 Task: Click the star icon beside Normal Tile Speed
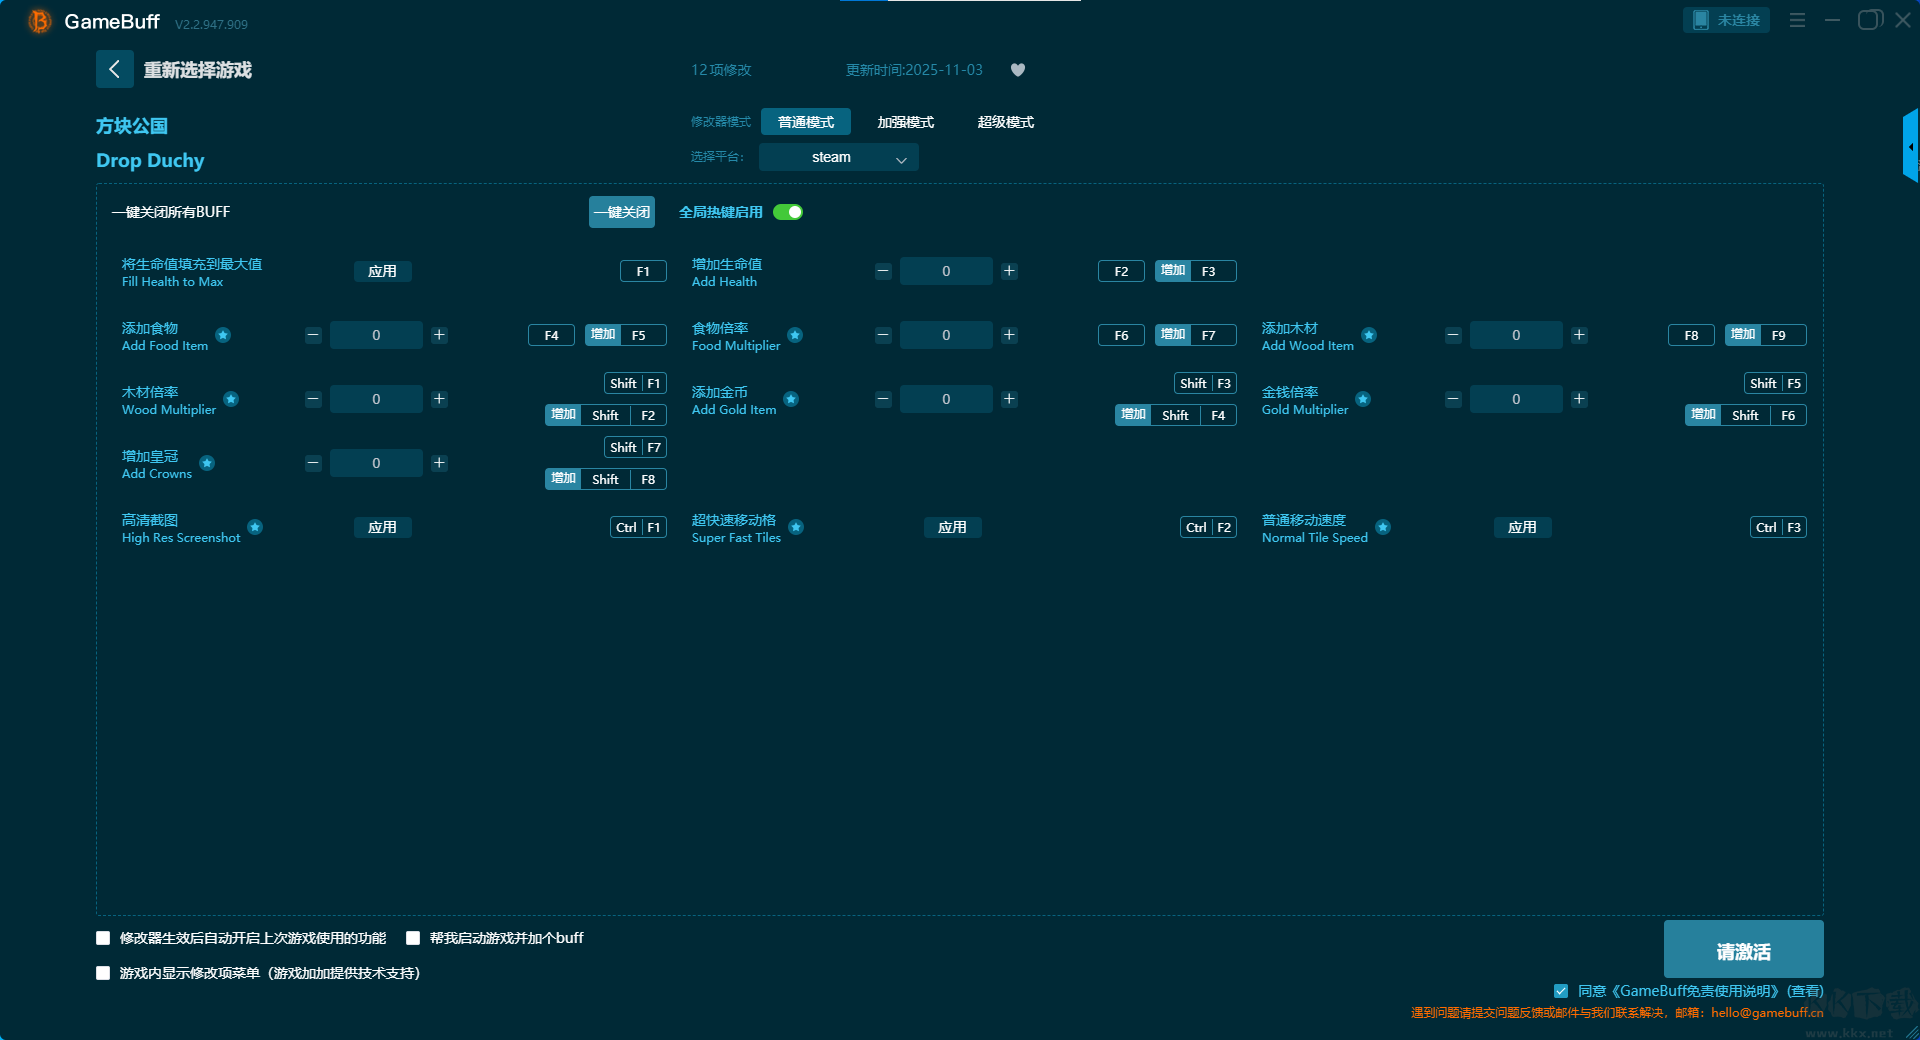[1383, 527]
